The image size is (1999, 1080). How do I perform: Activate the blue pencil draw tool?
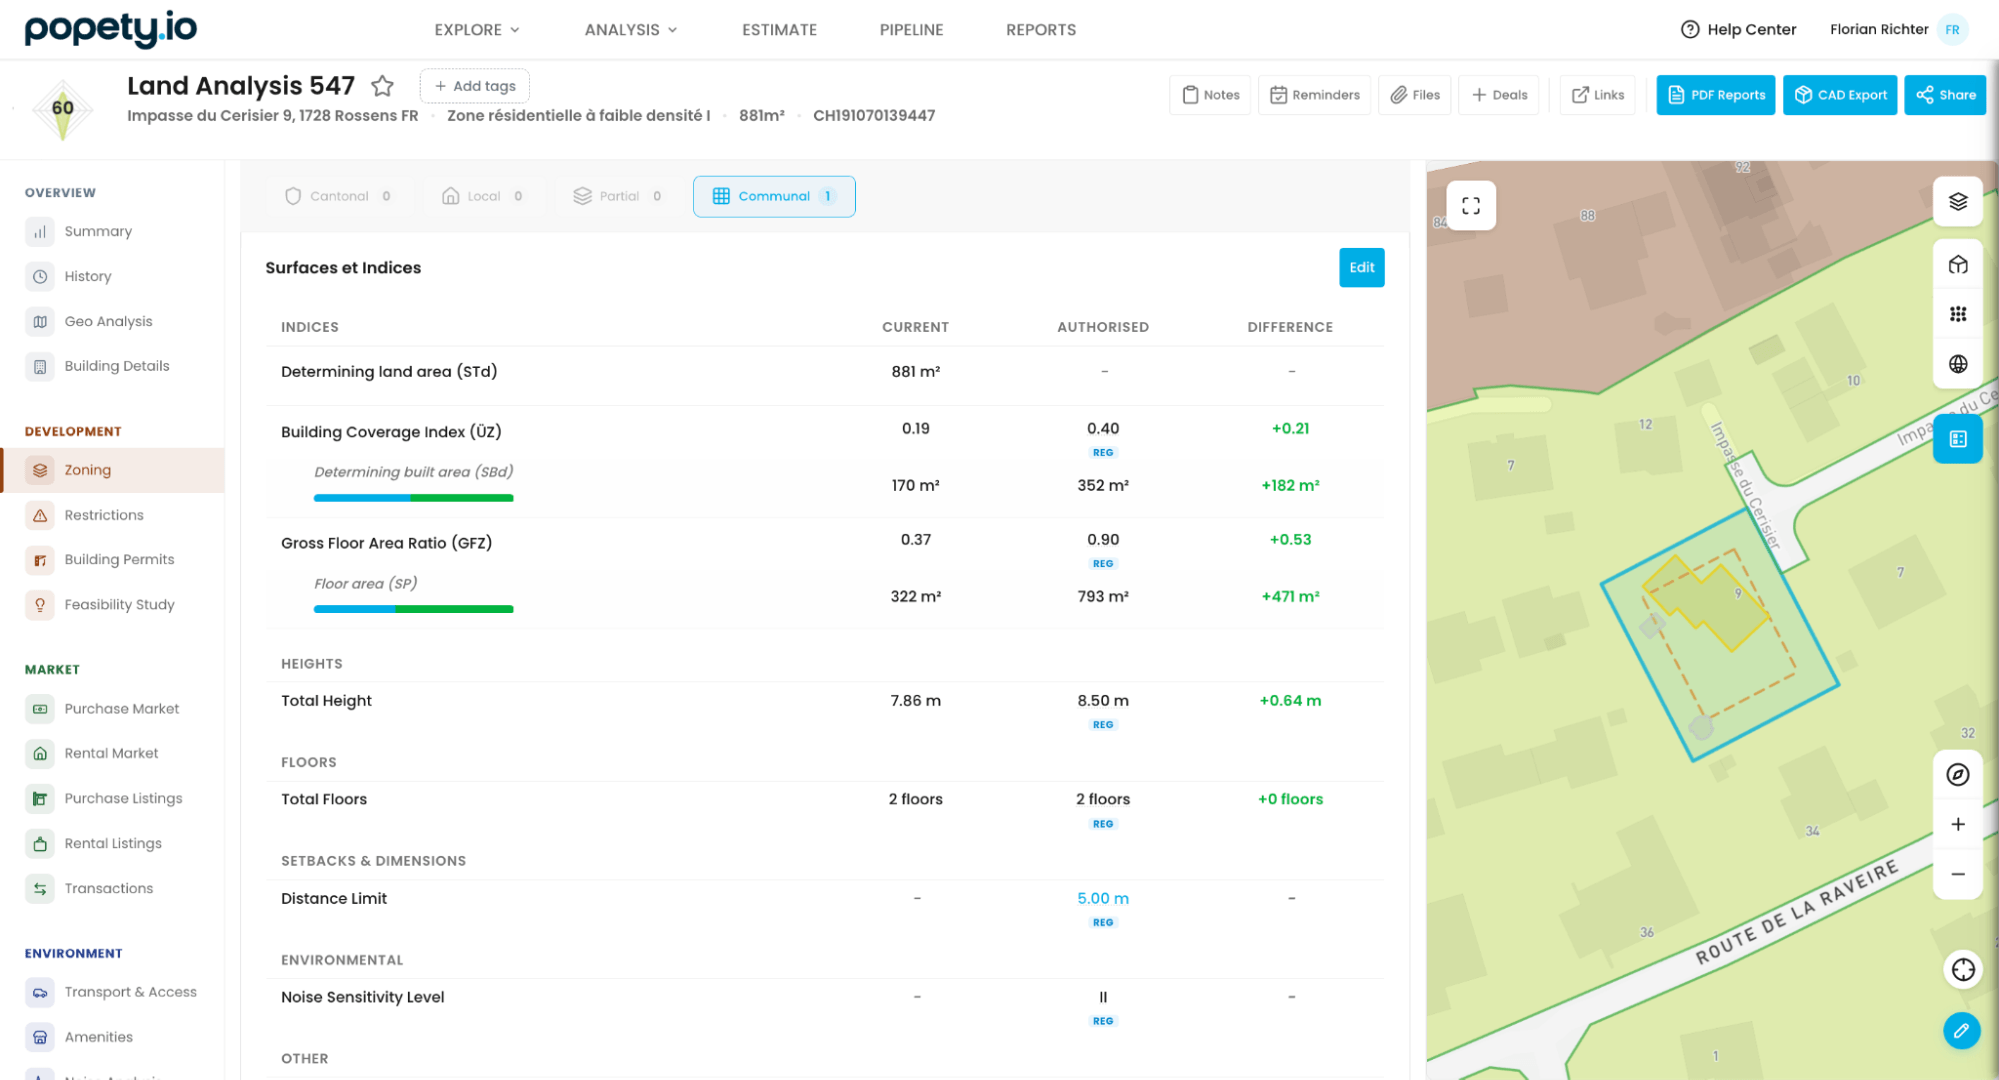coord(1962,1030)
